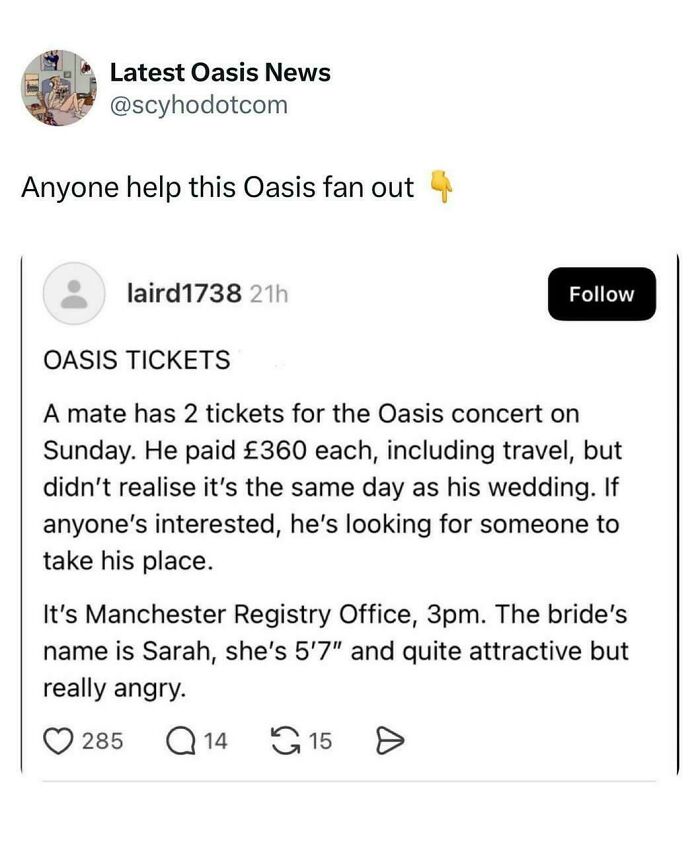Click the Manchester Registry Office paragraph
This screenshot has height=846, width=700.
pyautogui.click(x=334, y=632)
